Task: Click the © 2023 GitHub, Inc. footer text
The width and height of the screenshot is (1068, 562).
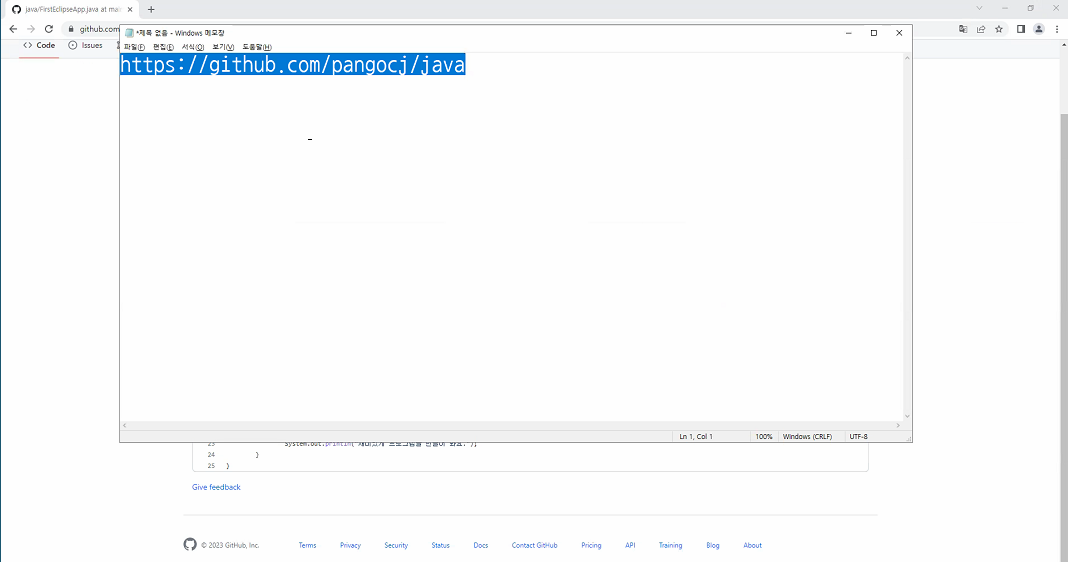Action: click(x=230, y=545)
